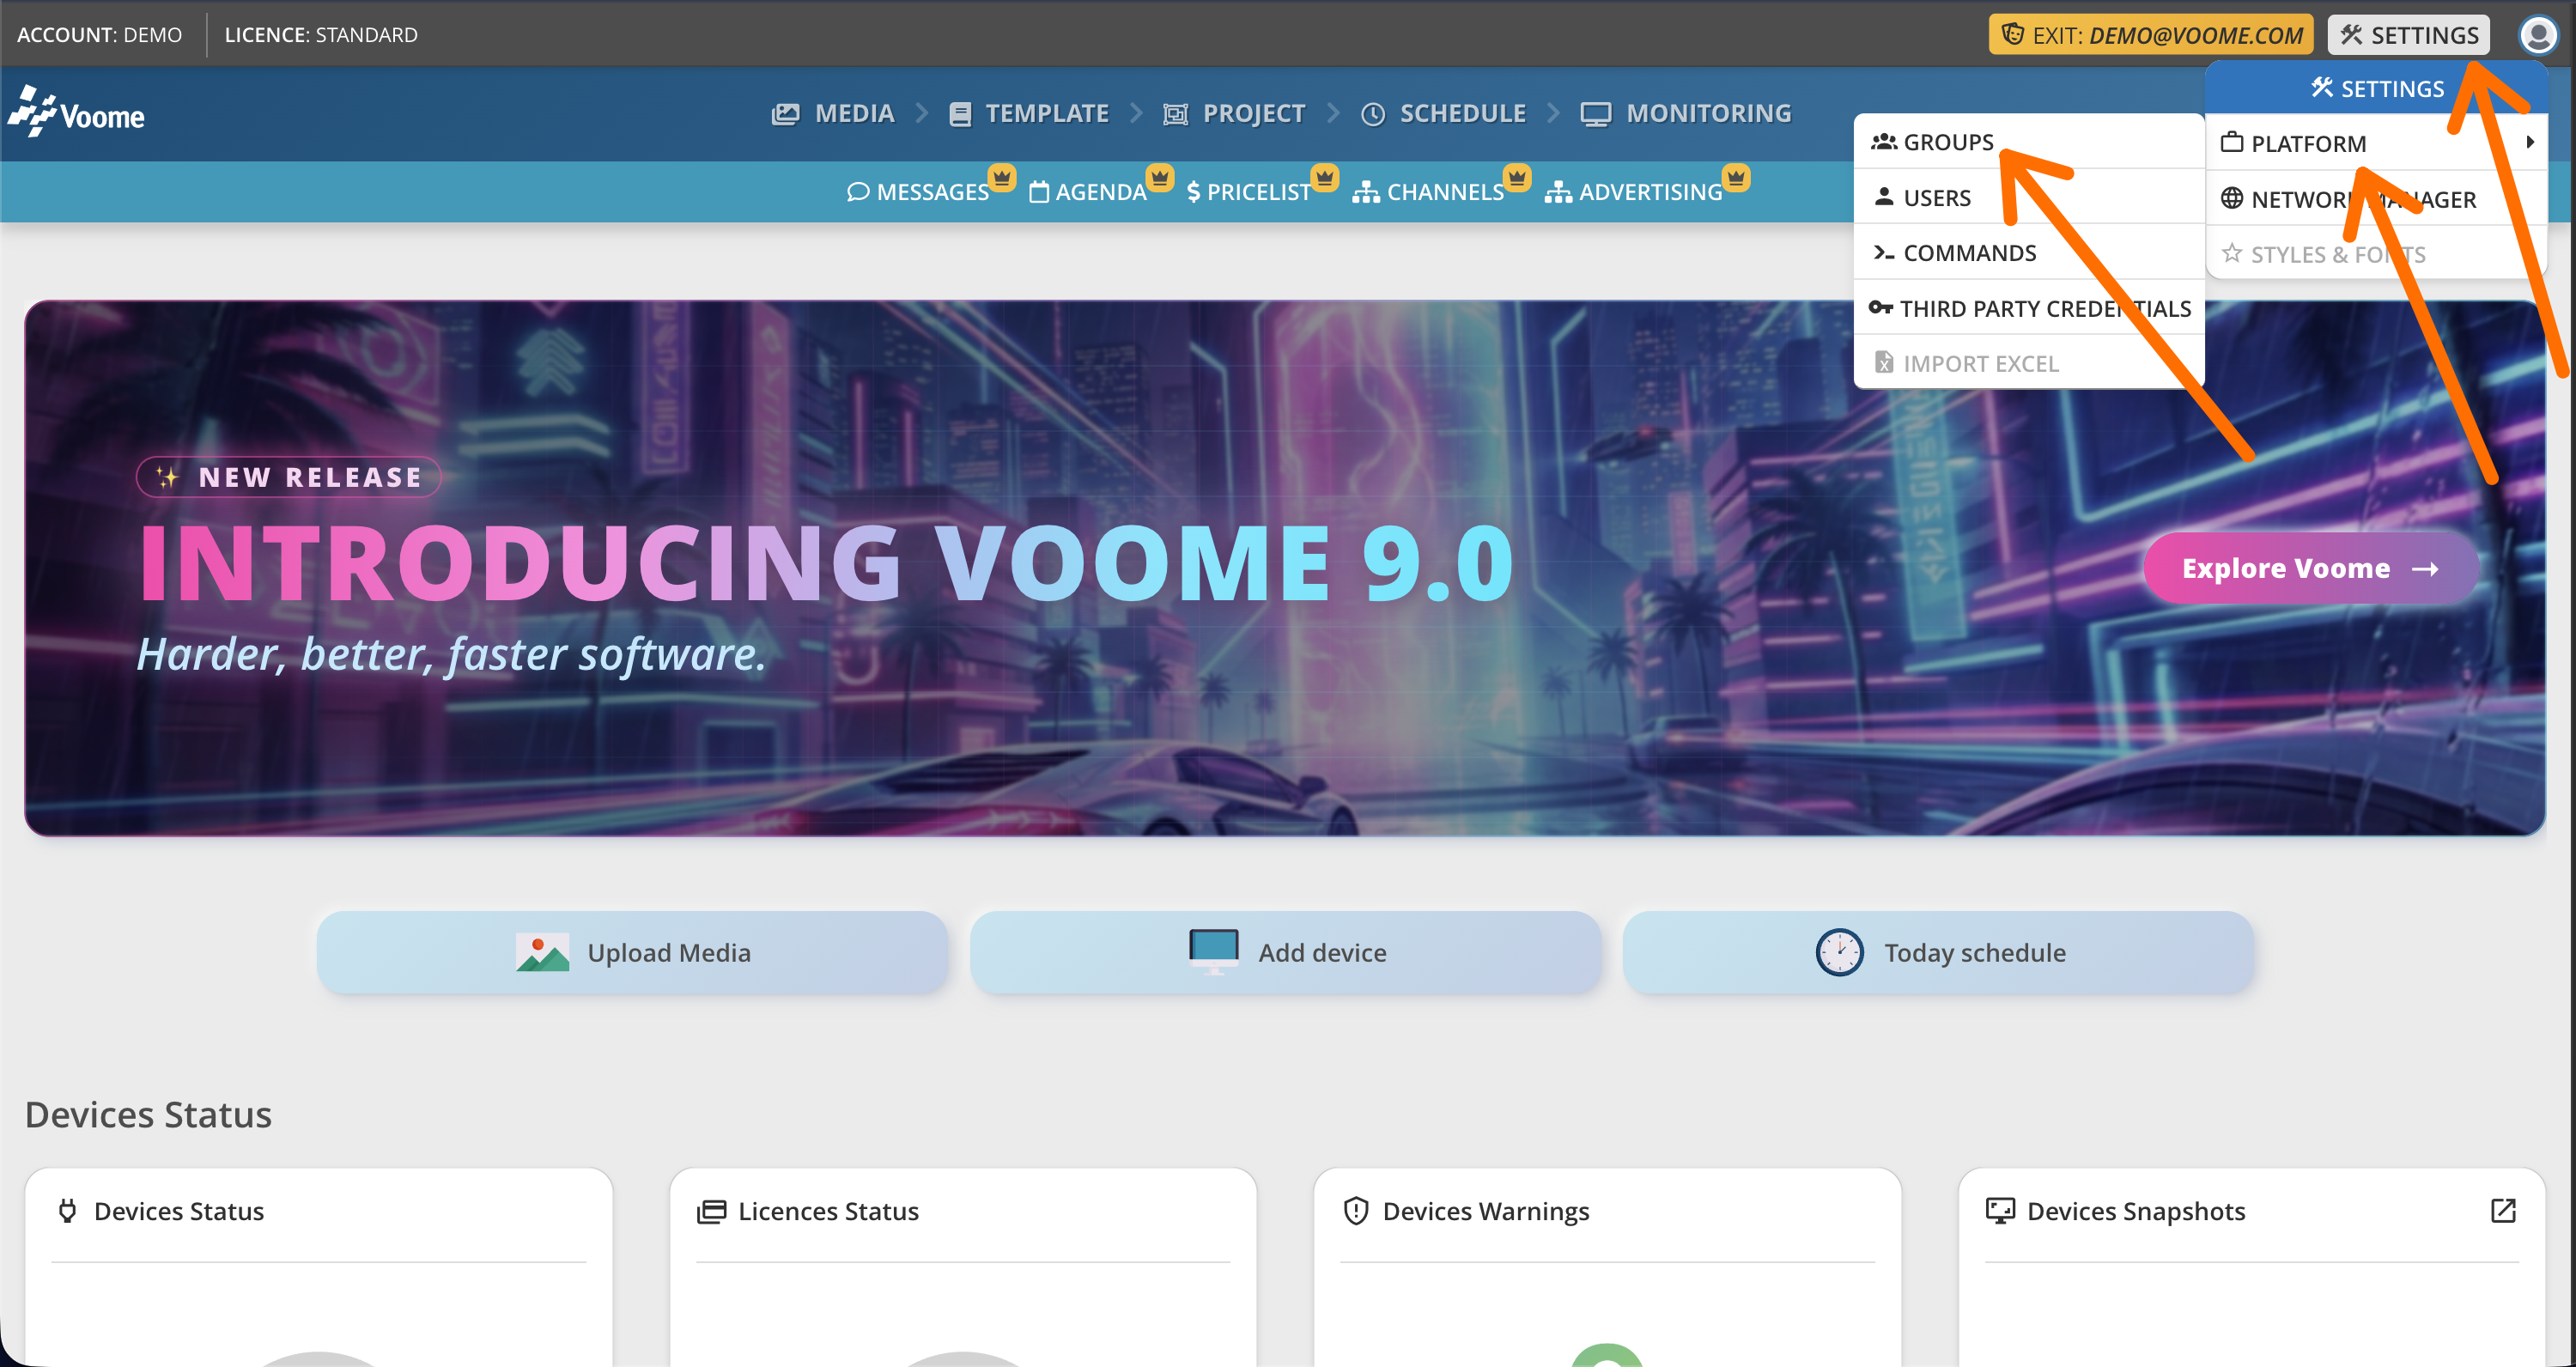Click the Network Manager globe icon
This screenshot has height=1367, width=2576.
tap(2232, 198)
